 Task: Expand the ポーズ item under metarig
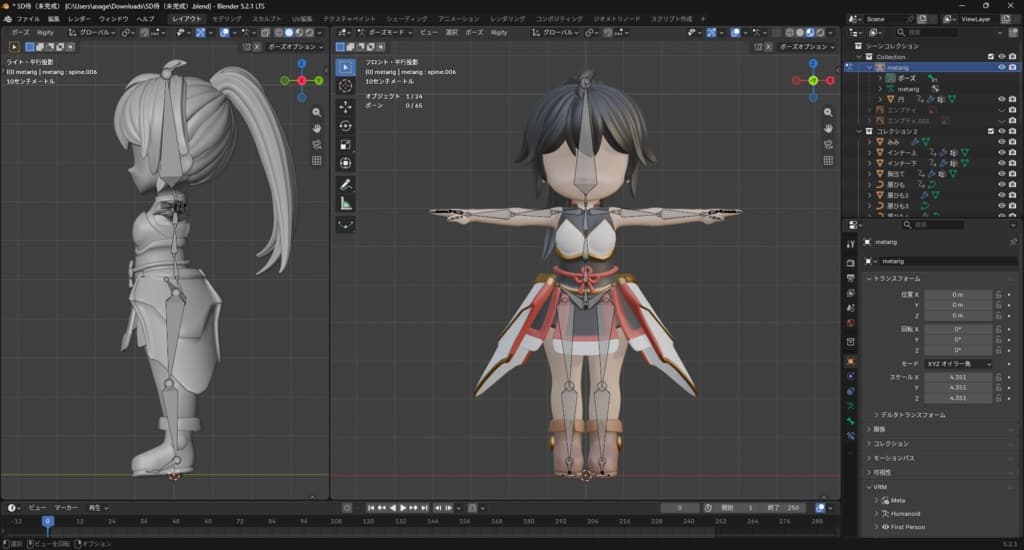click(880, 78)
